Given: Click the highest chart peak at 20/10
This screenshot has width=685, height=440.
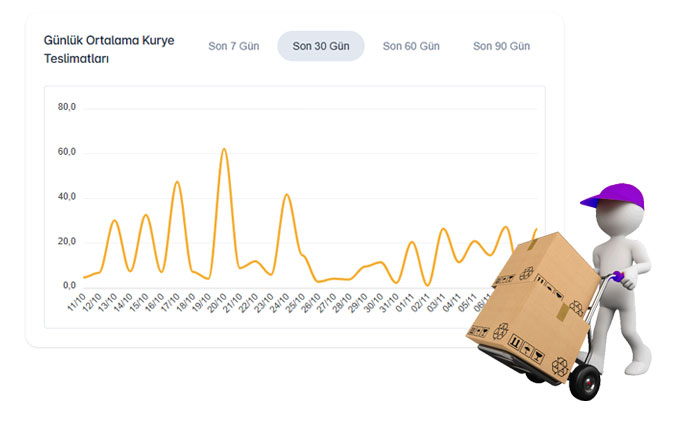Looking at the screenshot, I should [224, 149].
